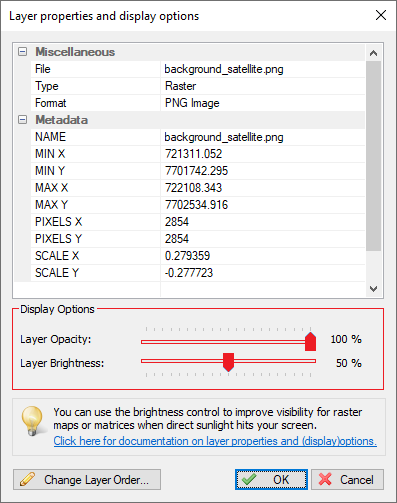This screenshot has height=503, width=397.
Task: Cancel the layer properties dialog
Action: (x=347, y=479)
